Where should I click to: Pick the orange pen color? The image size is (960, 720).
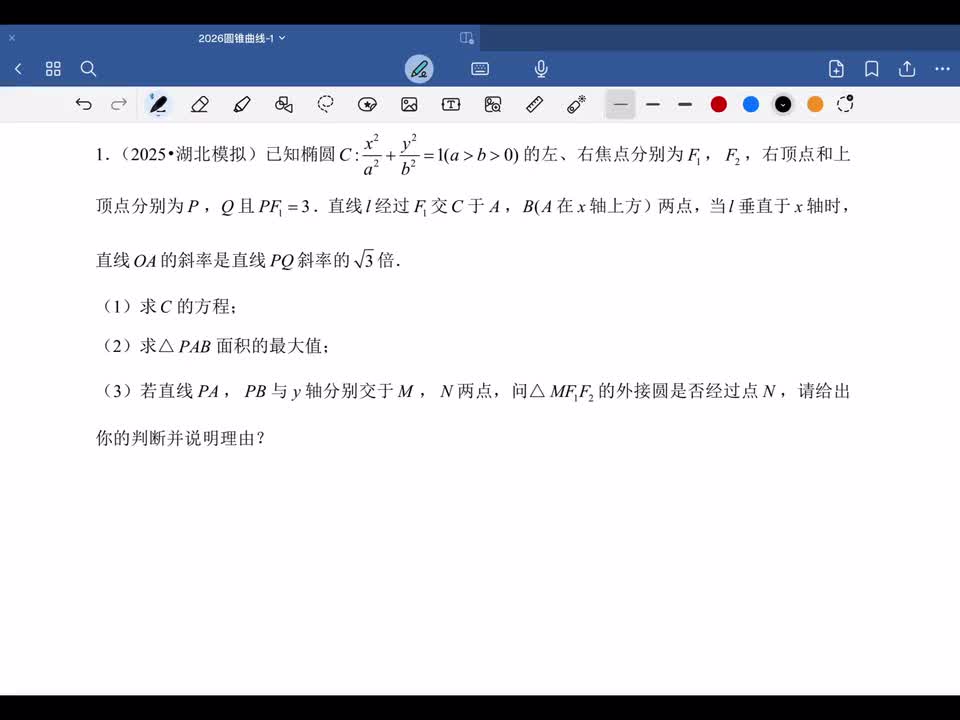pos(815,105)
